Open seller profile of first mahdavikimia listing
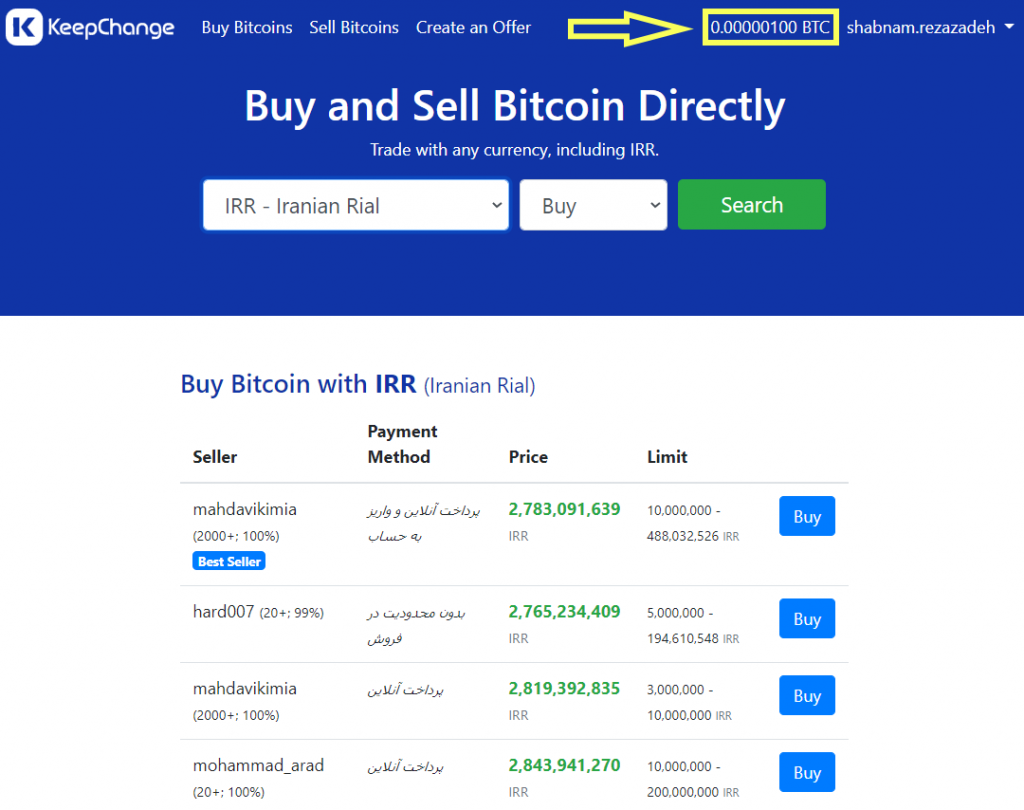Viewport: 1024px width, 810px height. (x=244, y=509)
